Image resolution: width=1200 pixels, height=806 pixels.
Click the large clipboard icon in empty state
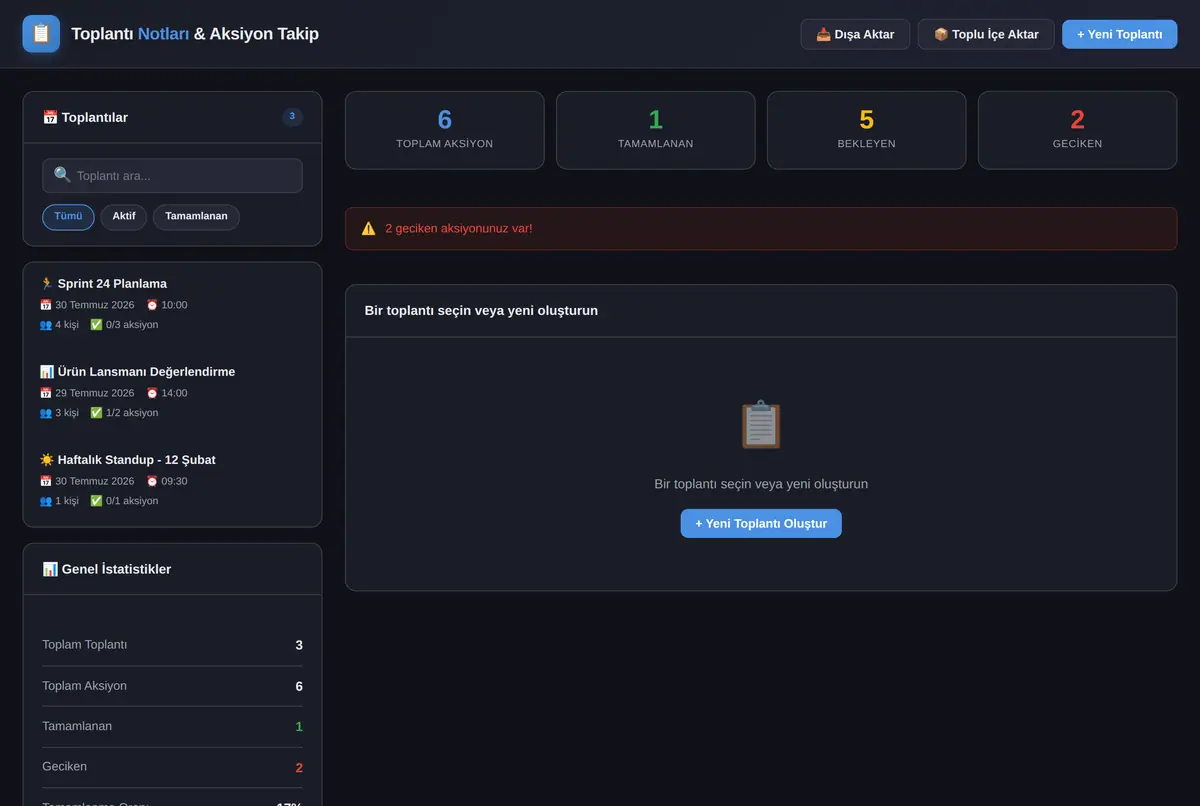761,425
